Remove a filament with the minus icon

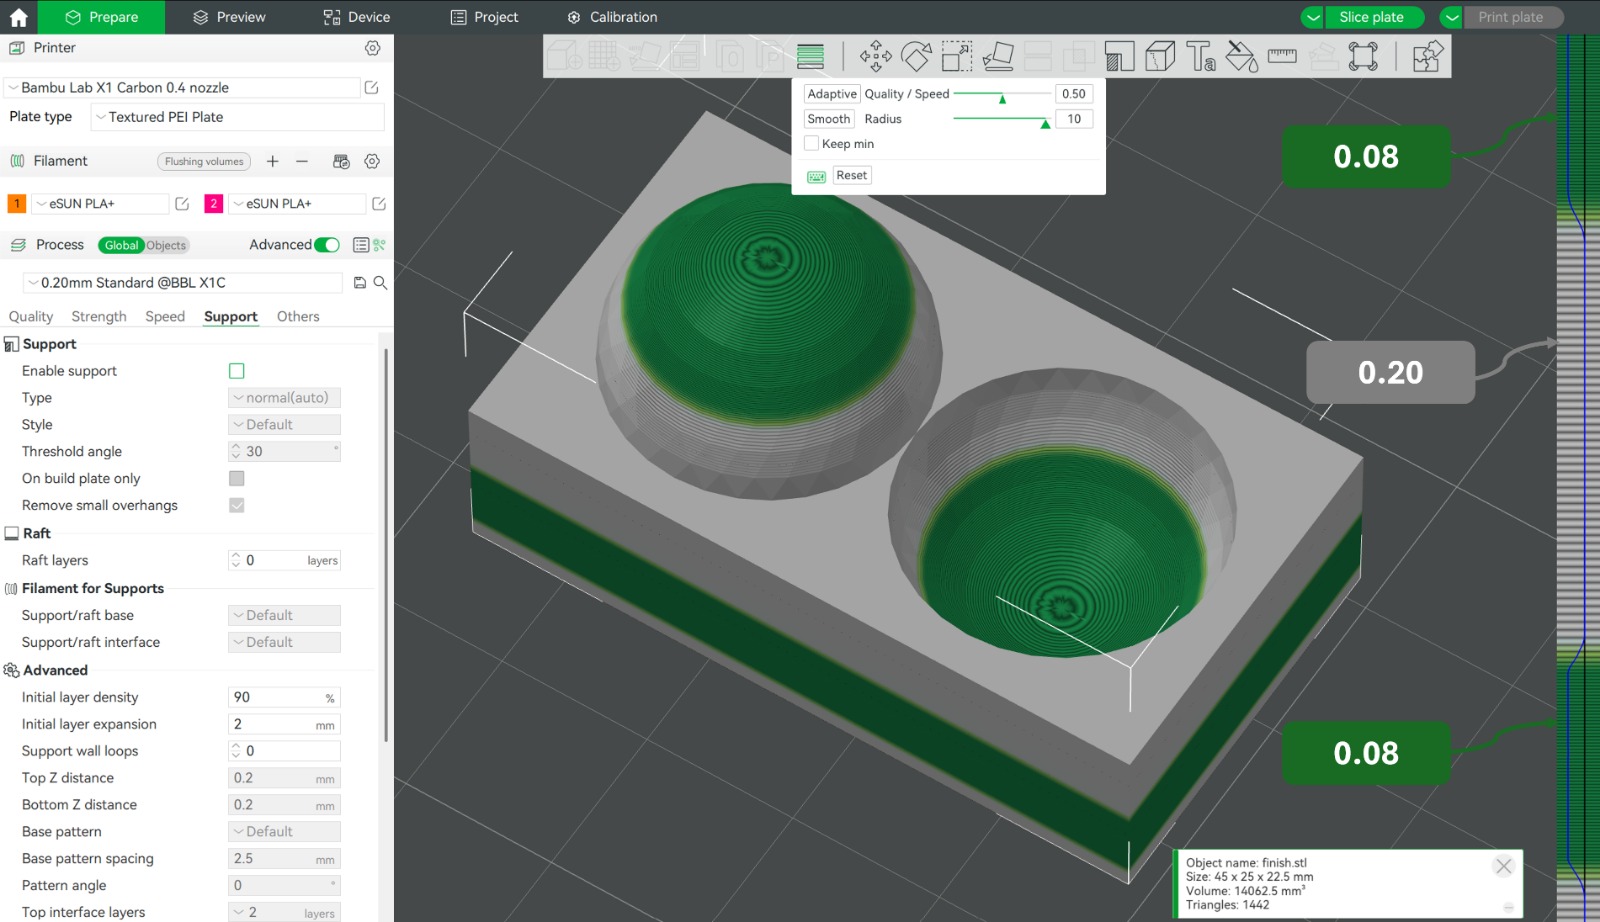(x=302, y=161)
